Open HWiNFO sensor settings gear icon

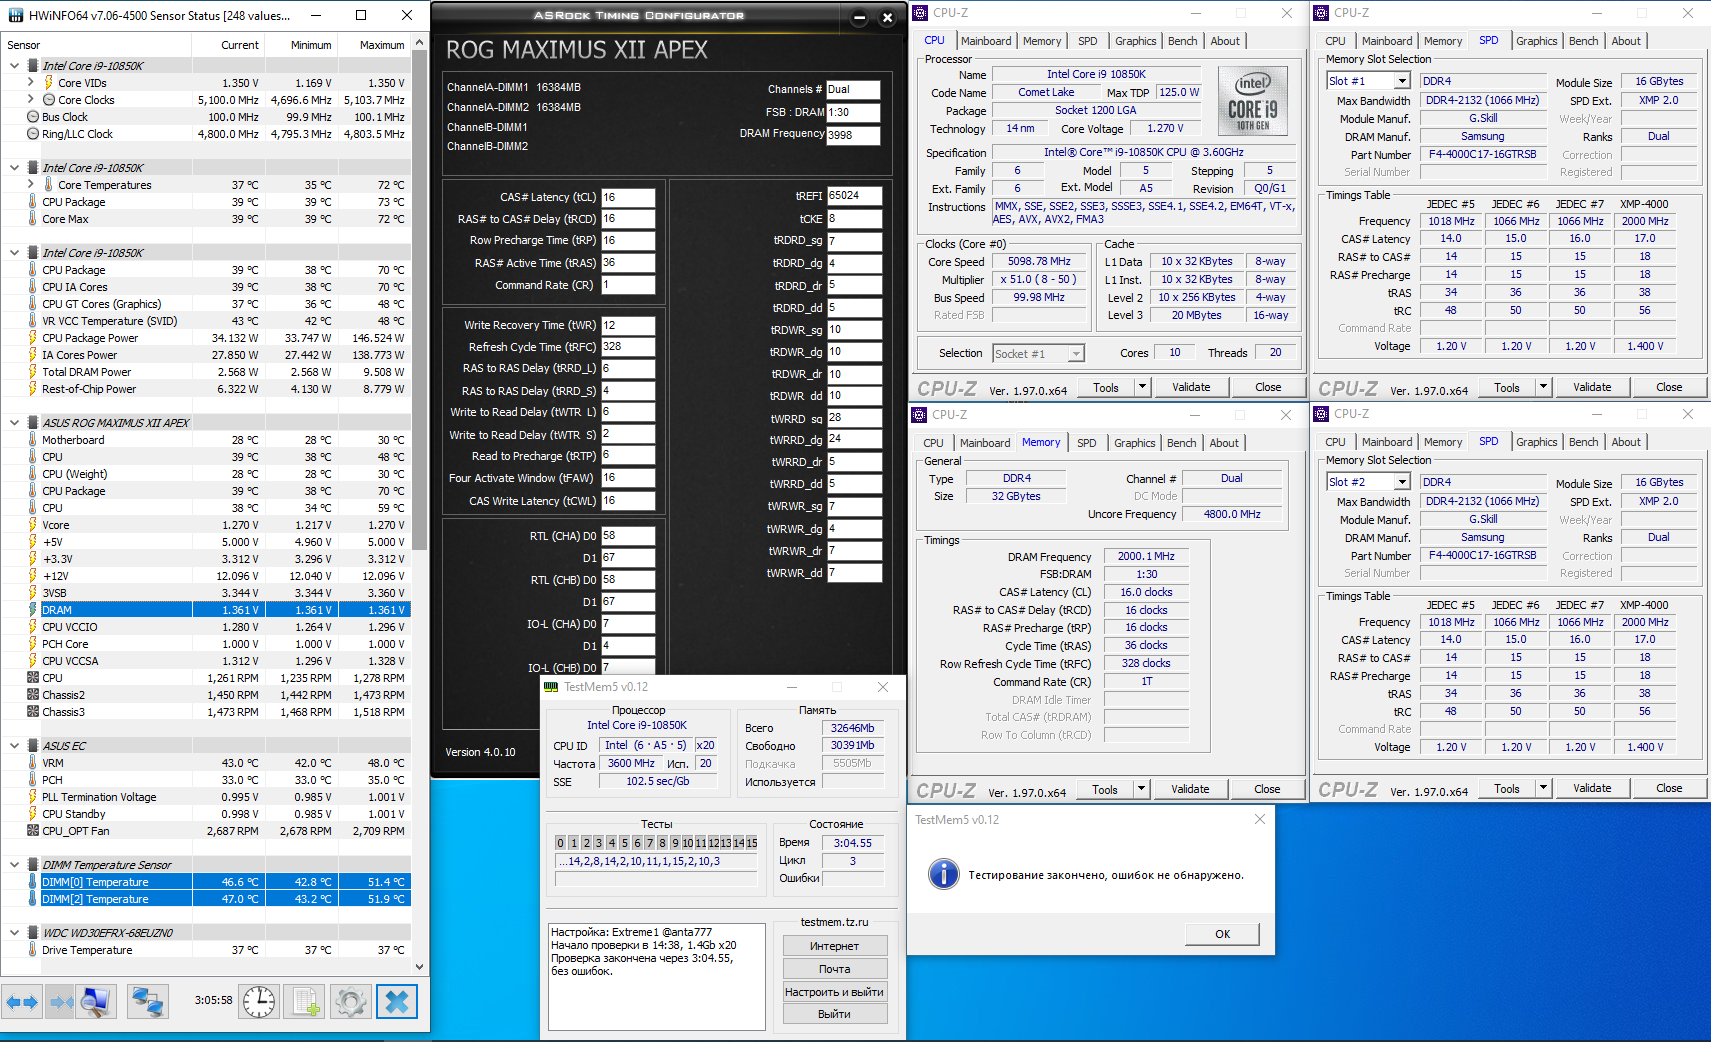[351, 1001]
